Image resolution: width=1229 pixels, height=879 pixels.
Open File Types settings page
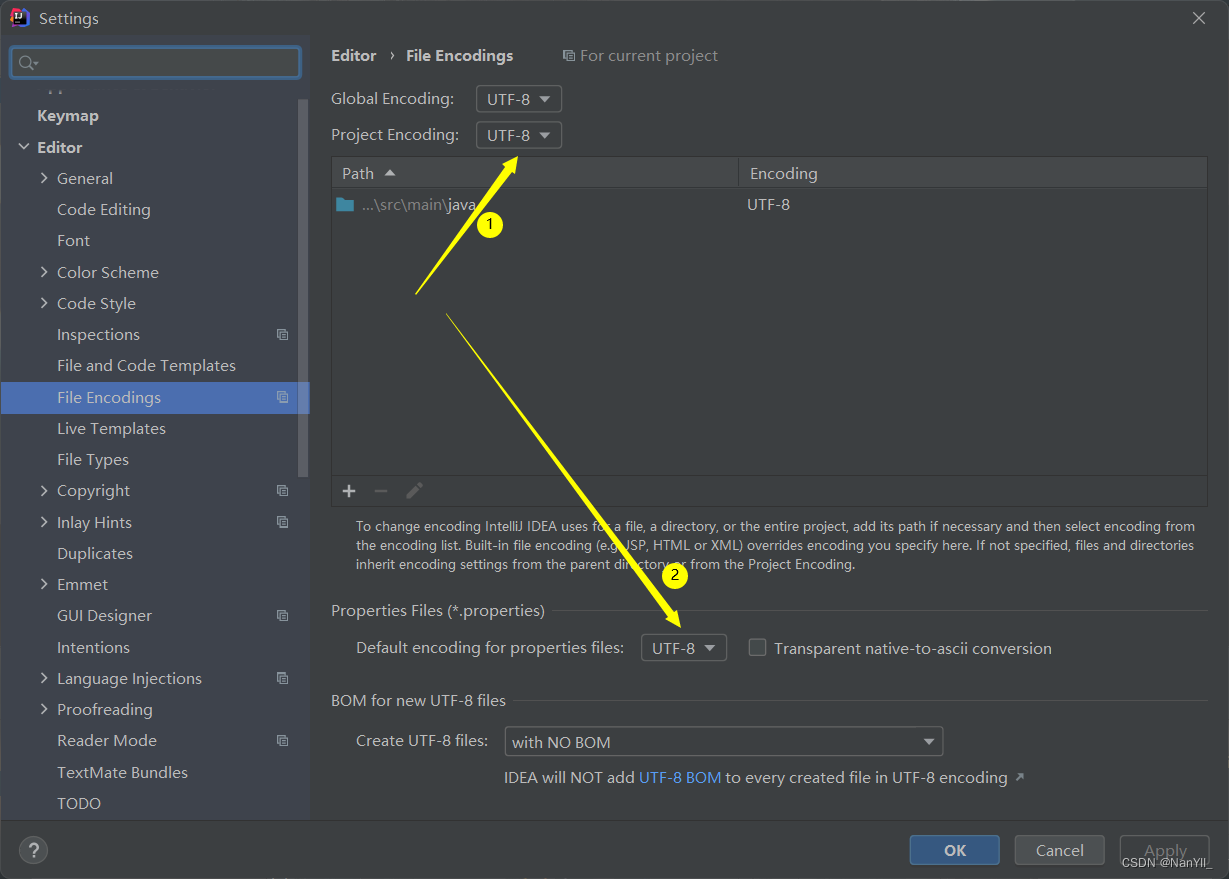[93, 460]
